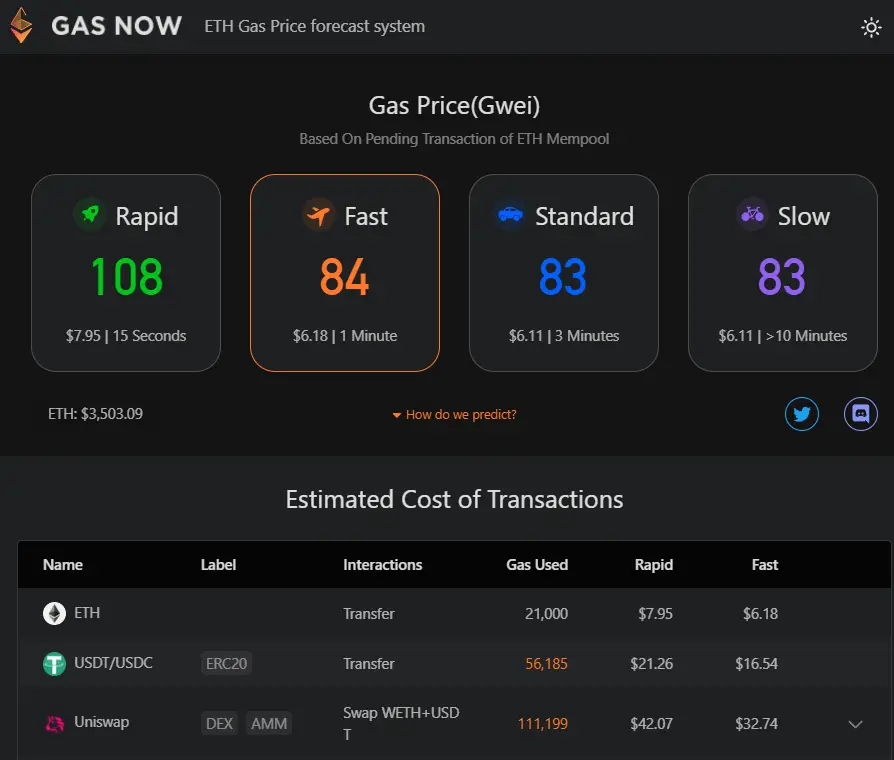Screen dimensions: 894x760
Task: Click the Swap WETH+USDT interaction text
Action: [401, 724]
